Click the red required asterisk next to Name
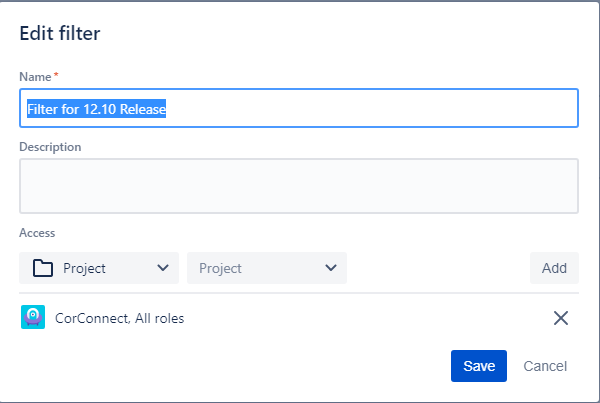The image size is (600, 403). [56, 75]
